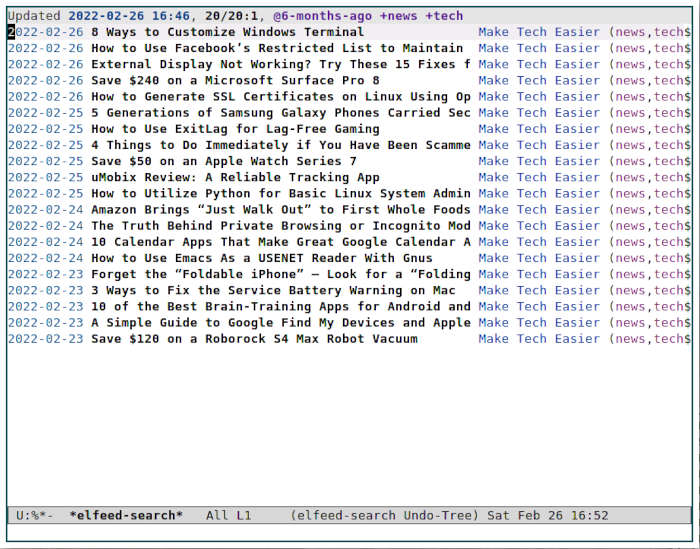The height and width of the screenshot is (549, 700).
Task: Click the "20/20:1" entry count in header
Action: coord(231,16)
